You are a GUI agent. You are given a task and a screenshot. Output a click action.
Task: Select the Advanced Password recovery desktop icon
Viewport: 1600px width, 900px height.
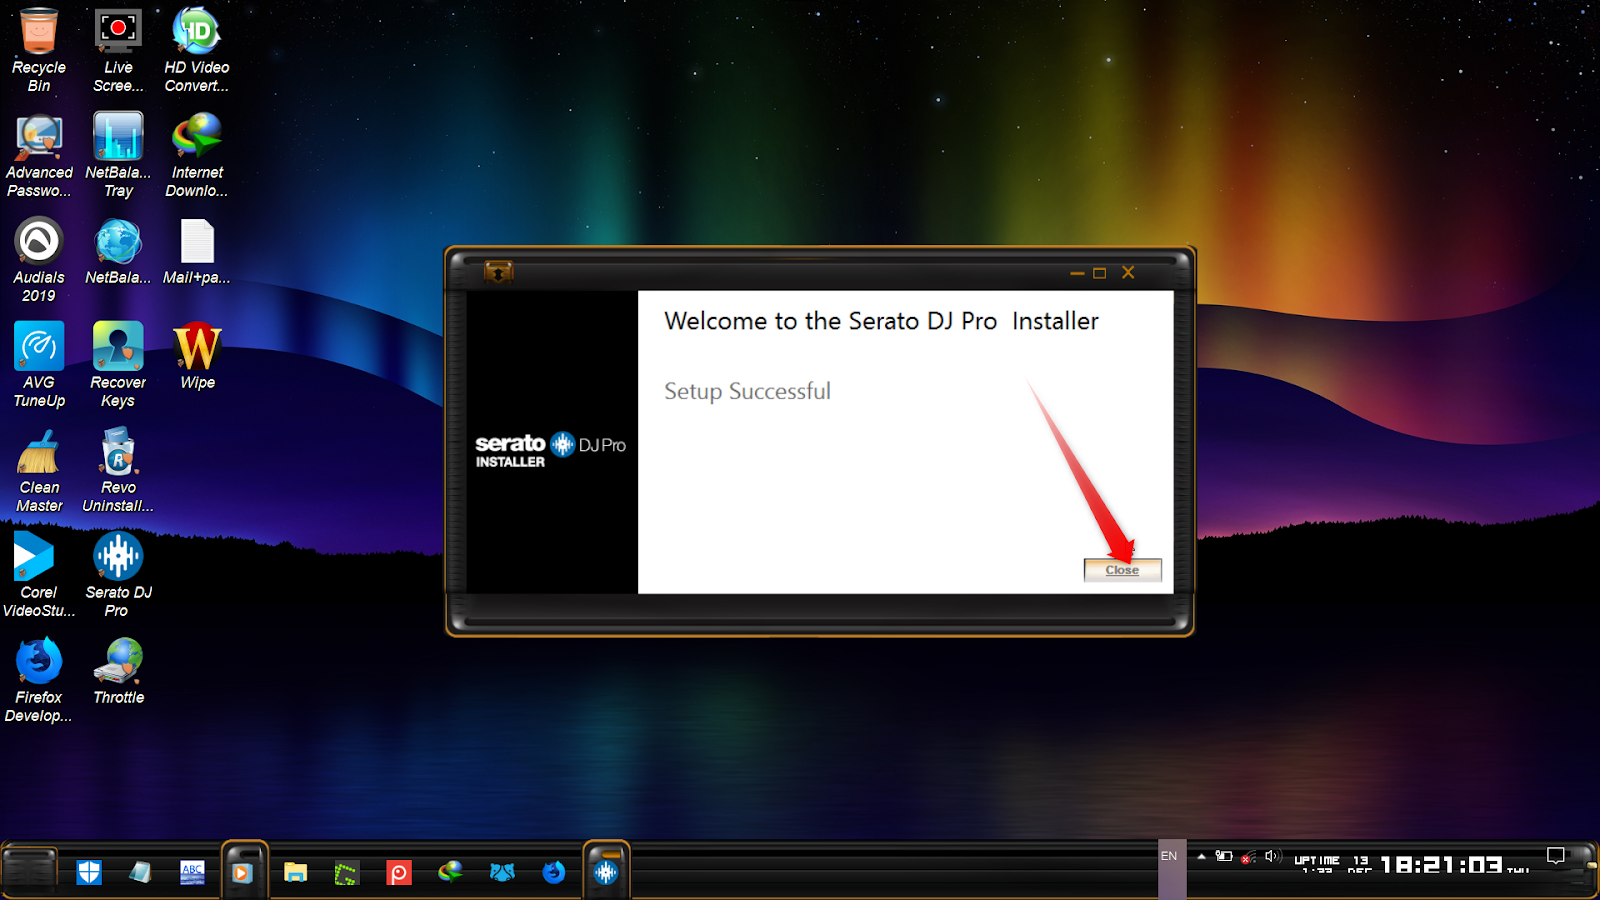pos(39,155)
